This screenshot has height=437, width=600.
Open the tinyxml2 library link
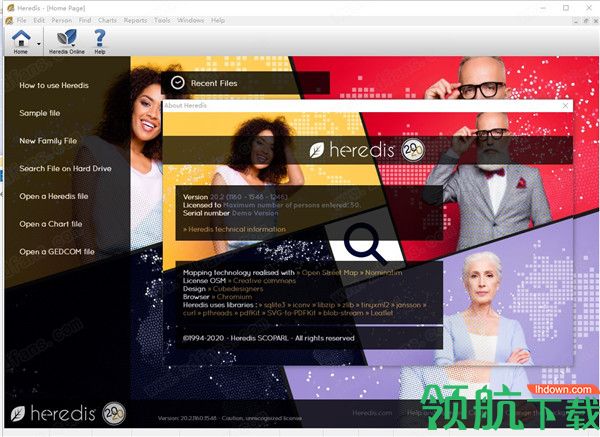pos(373,305)
